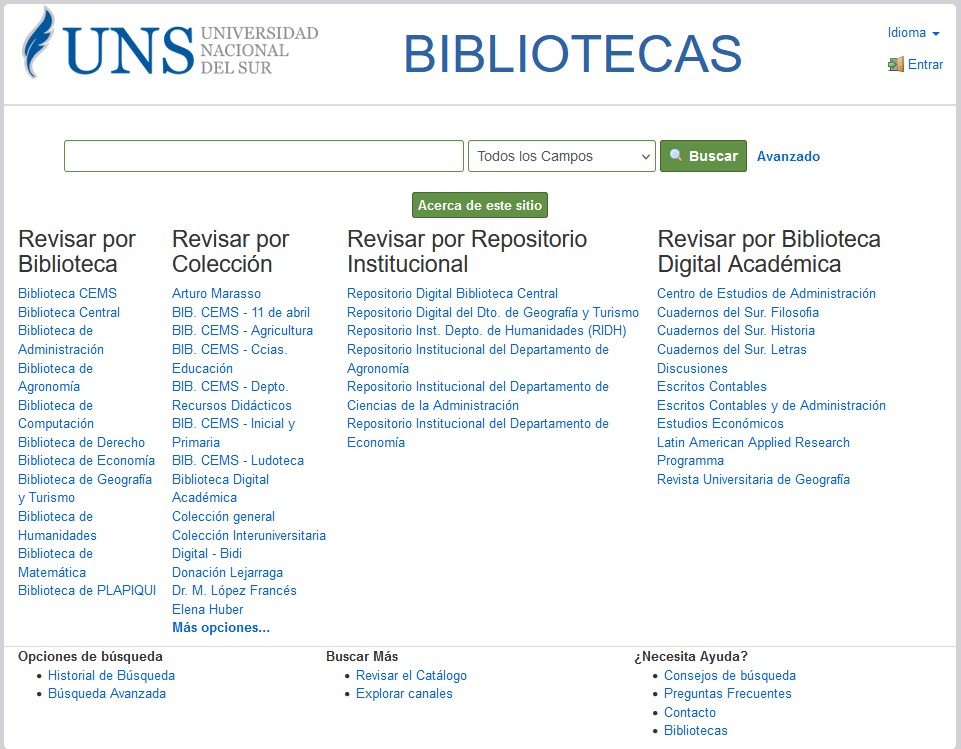Open Donación Lejarraga collection
This screenshot has width=961, height=749.
pyautogui.click(x=227, y=572)
